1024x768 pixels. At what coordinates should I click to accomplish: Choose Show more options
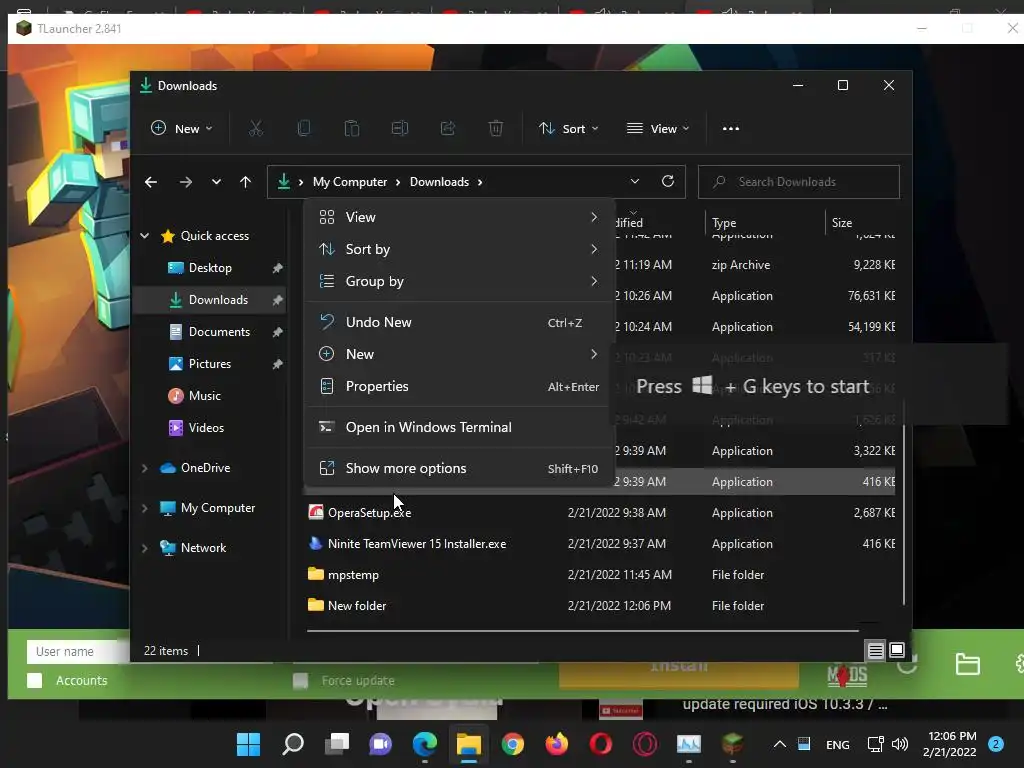(458, 468)
